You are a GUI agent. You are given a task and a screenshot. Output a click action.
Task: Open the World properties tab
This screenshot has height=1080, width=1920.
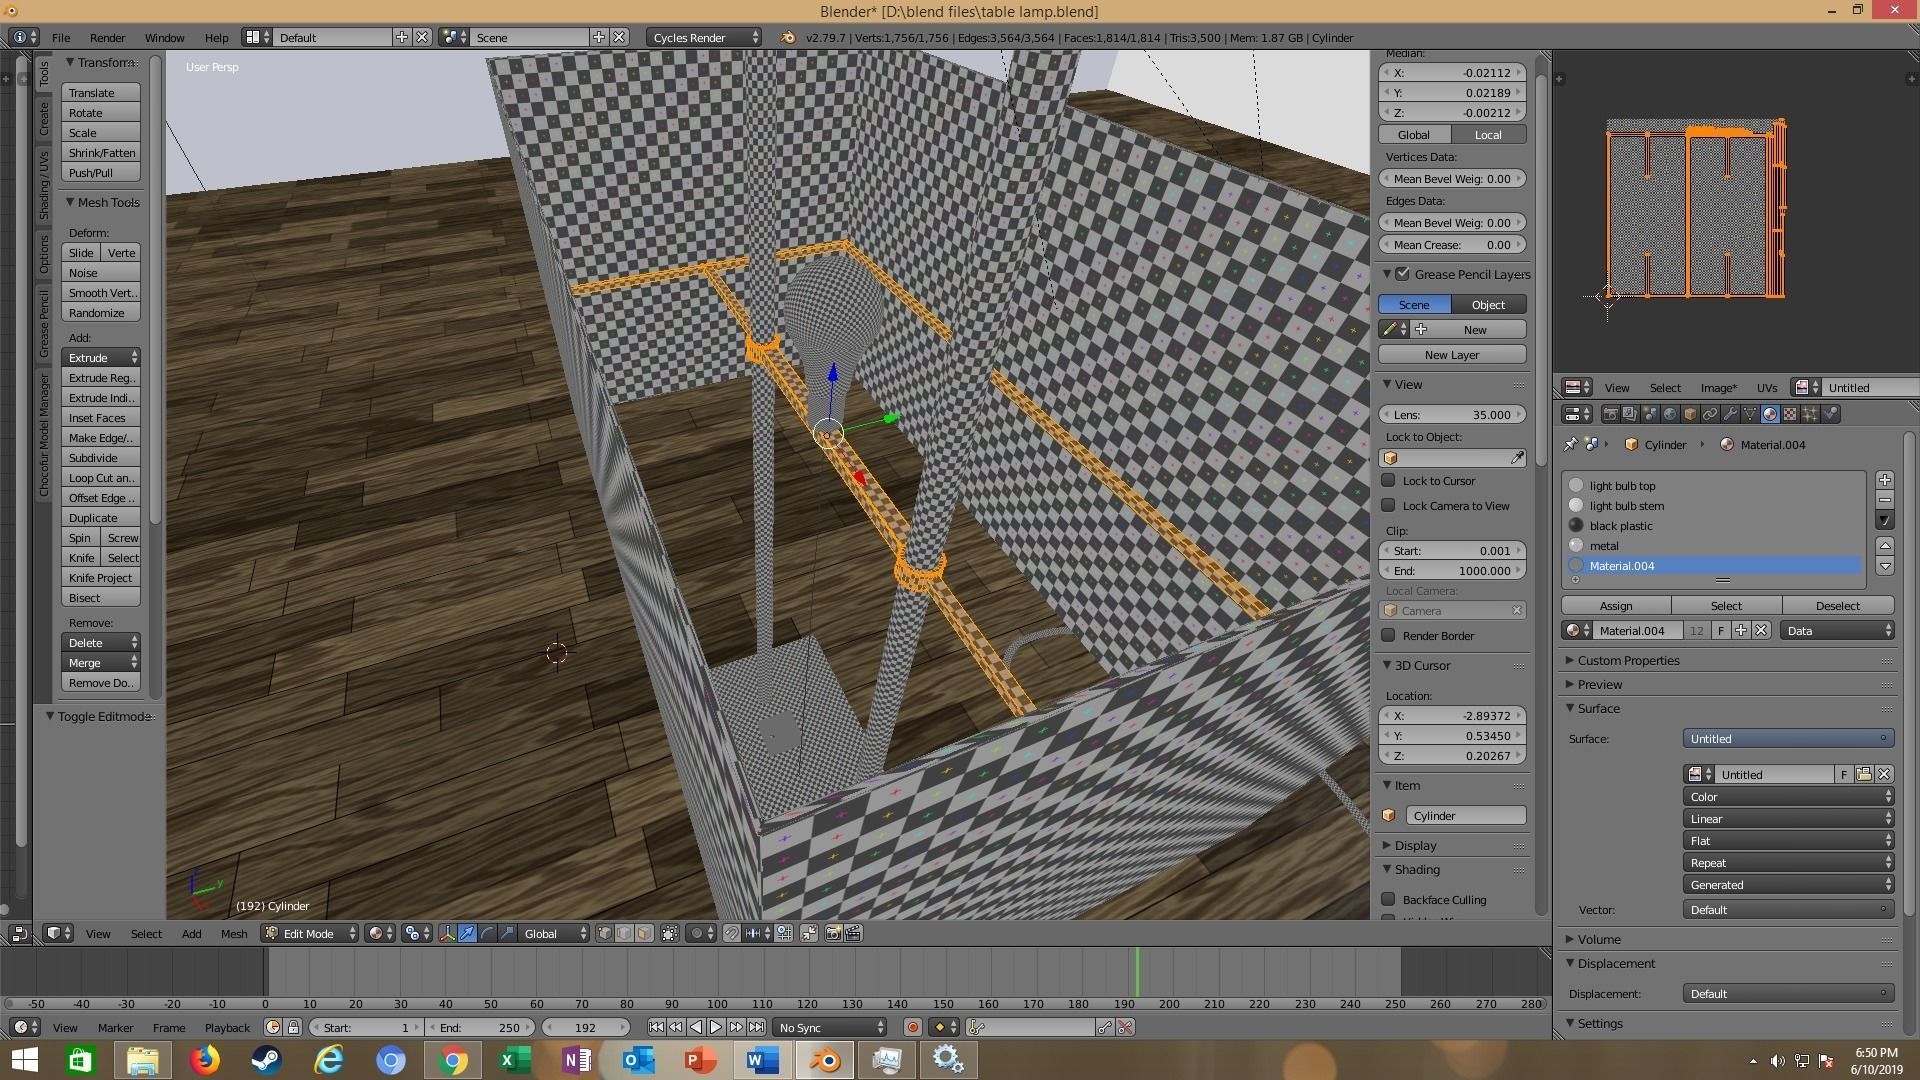coord(1670,414)
